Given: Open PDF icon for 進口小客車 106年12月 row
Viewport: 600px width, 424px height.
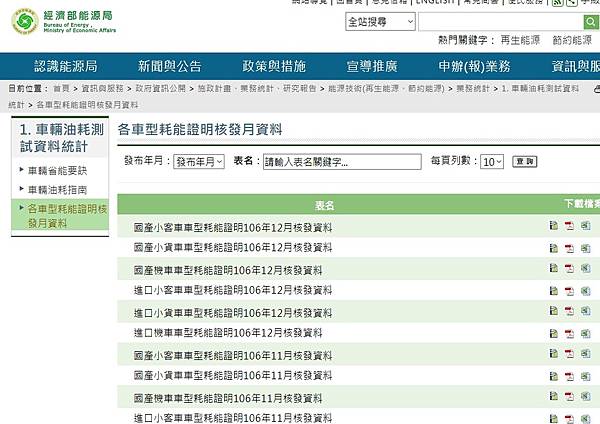Looking at the screenshot, I should click(569, 291).
